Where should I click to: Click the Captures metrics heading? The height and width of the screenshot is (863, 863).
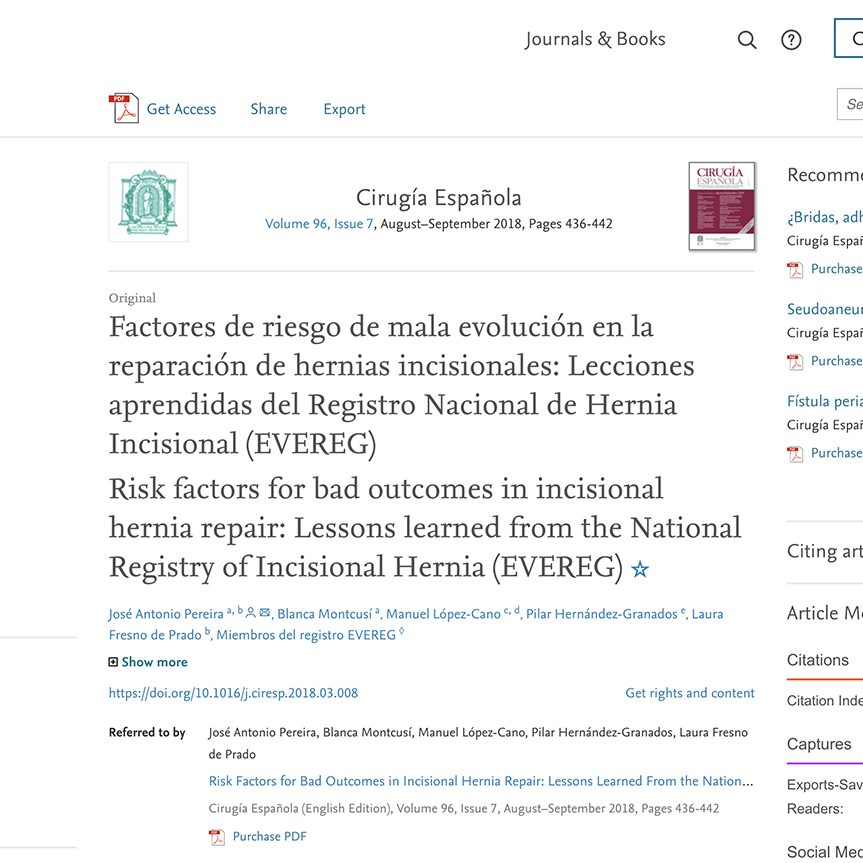819,744
